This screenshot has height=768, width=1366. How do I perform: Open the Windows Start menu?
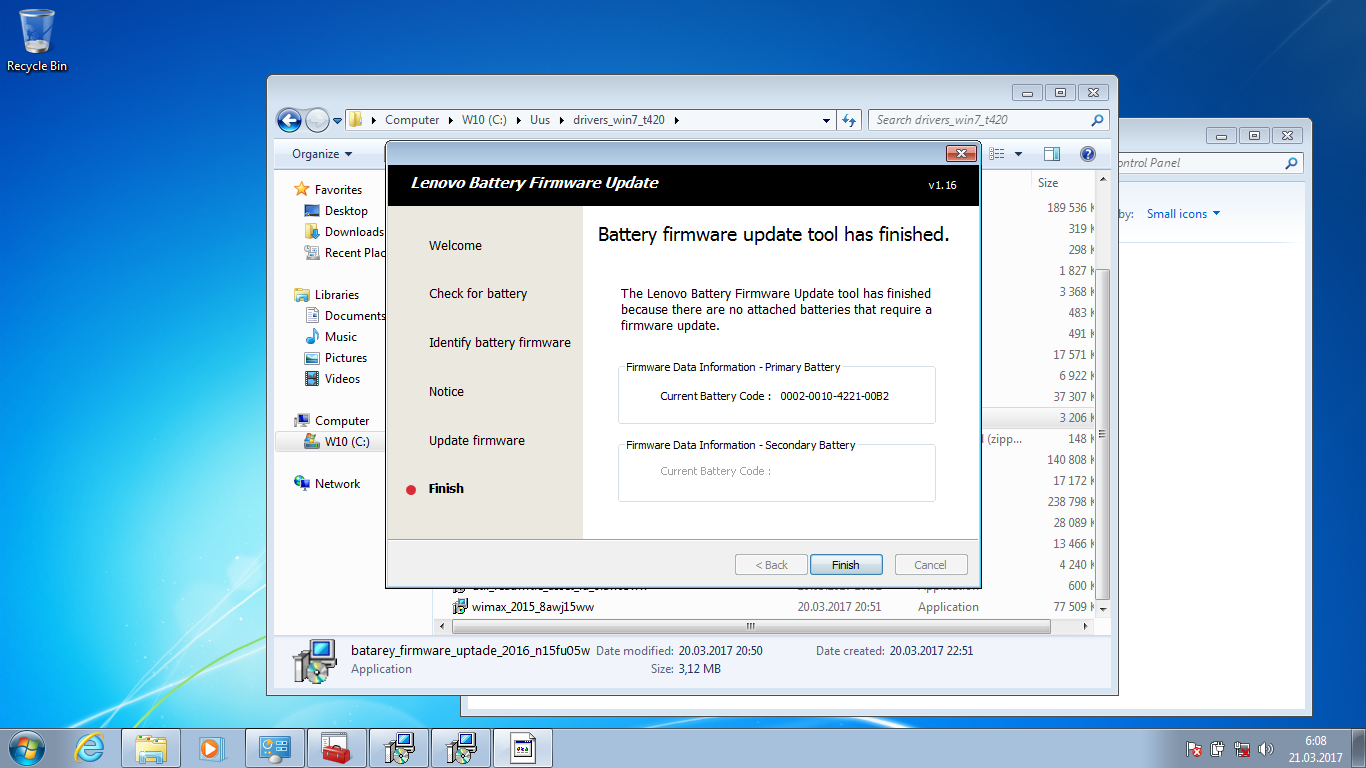pos(27,748)
